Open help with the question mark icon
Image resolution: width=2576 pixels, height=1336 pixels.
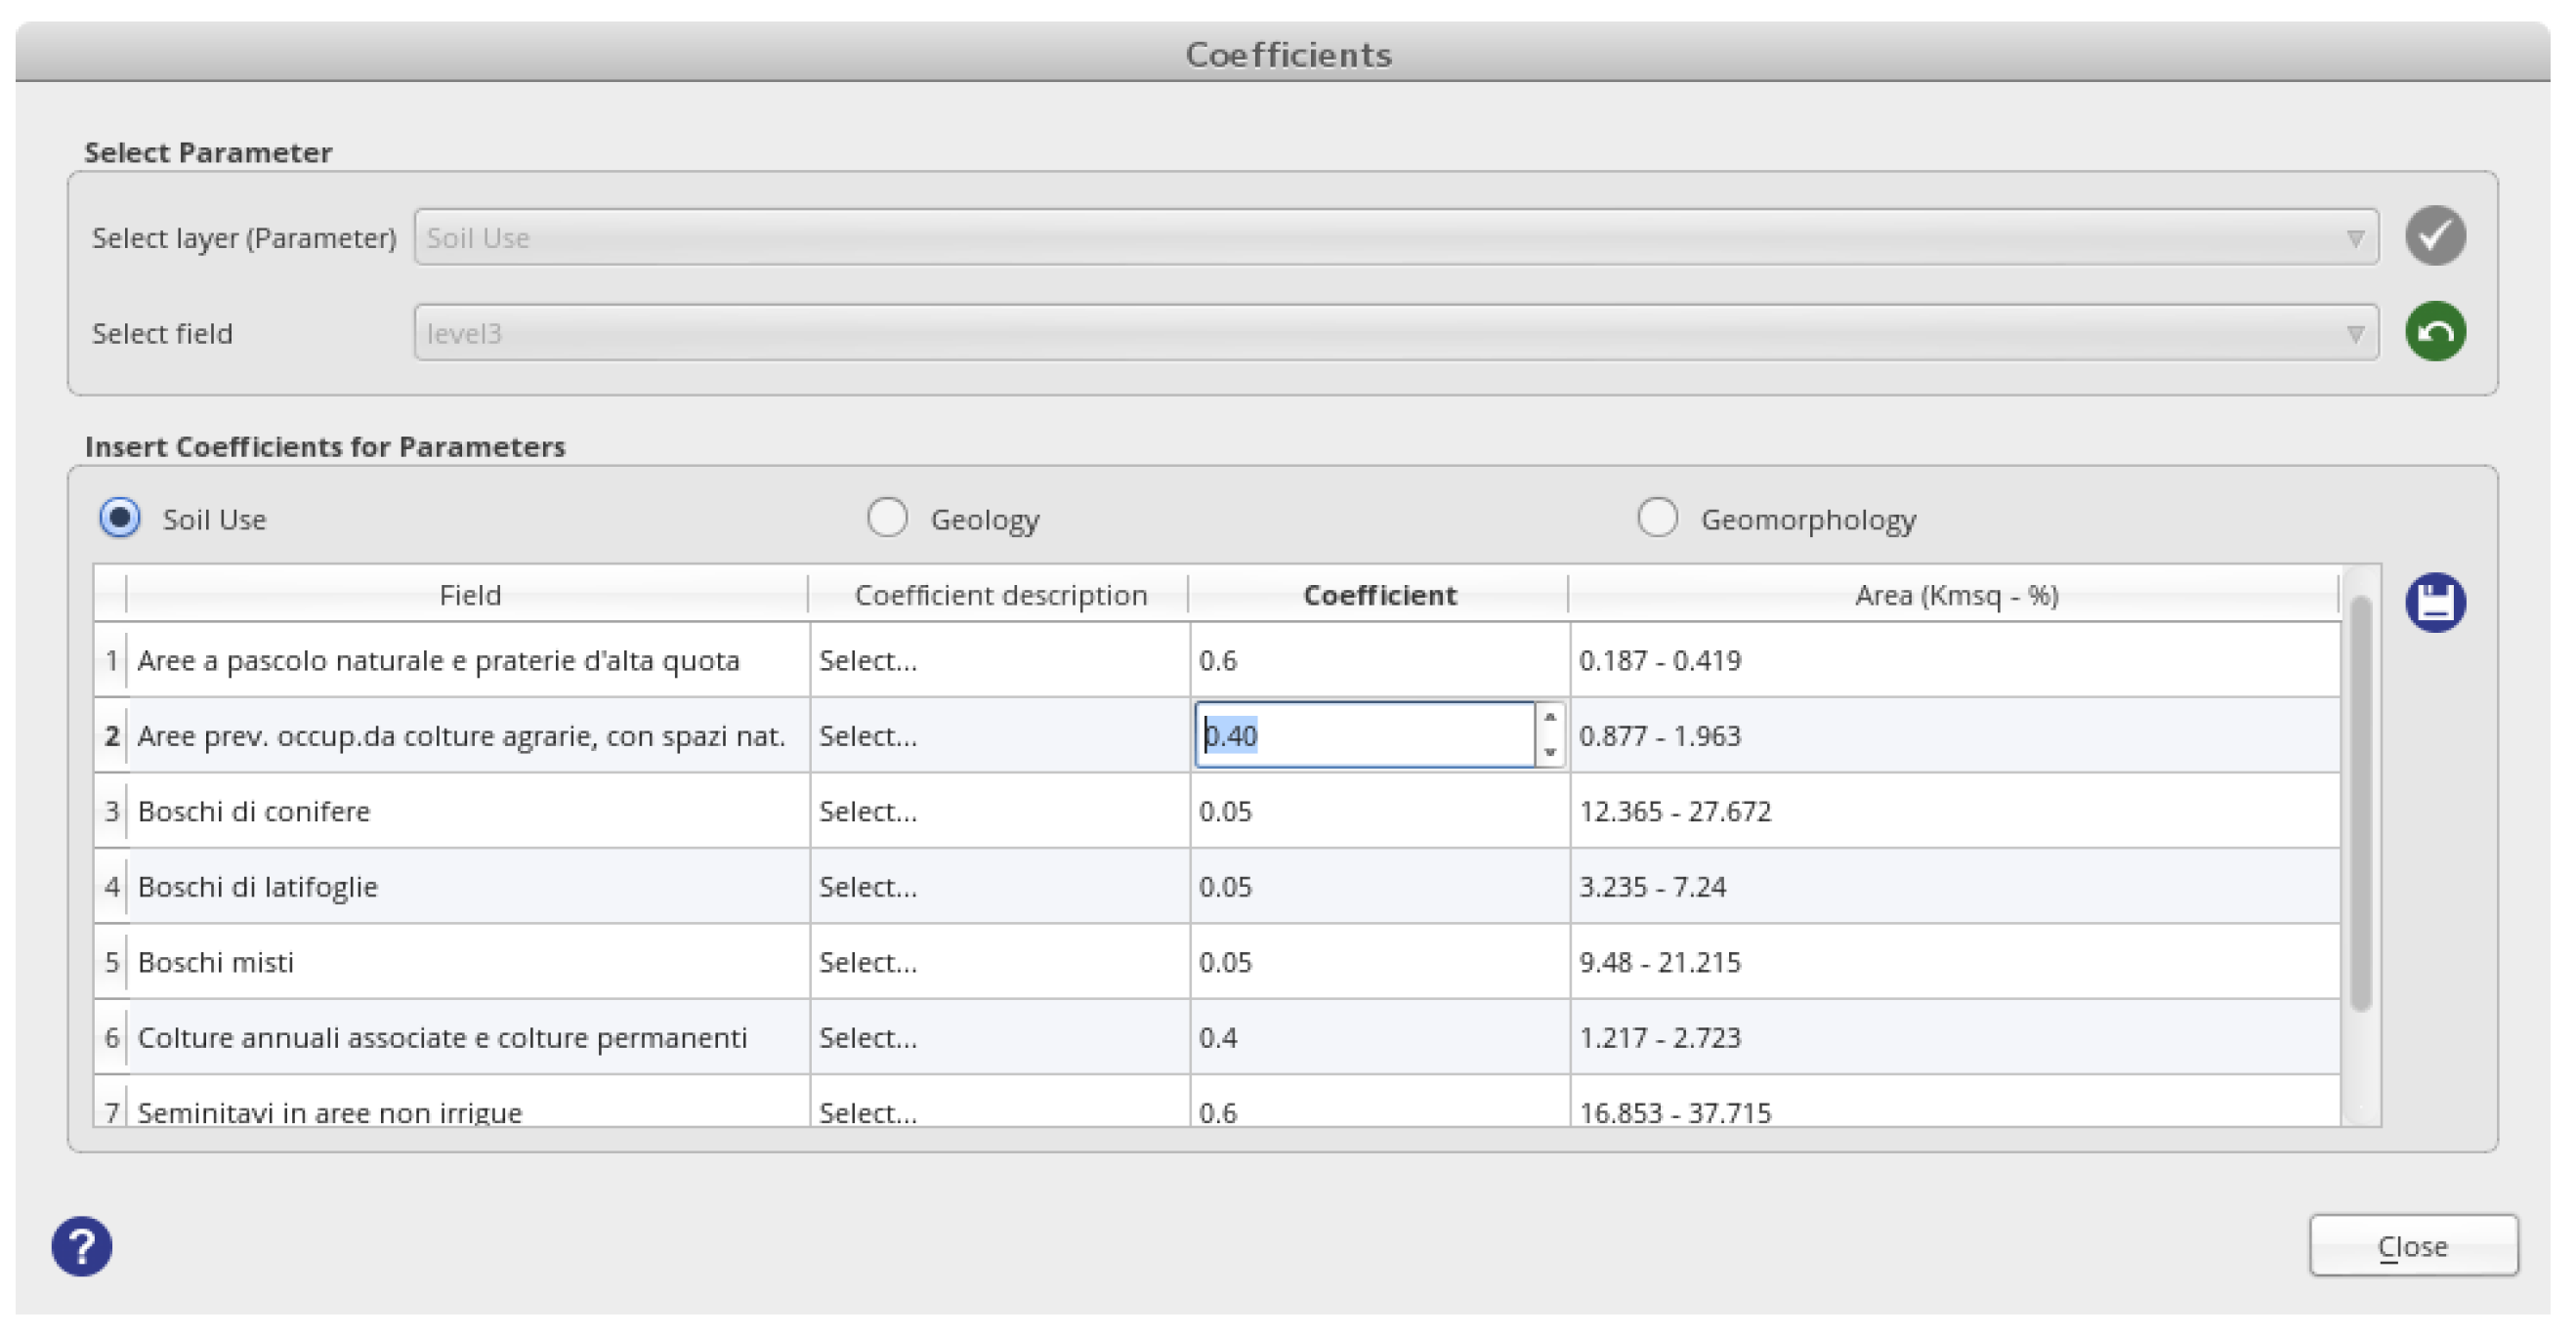pos(82,1247)
